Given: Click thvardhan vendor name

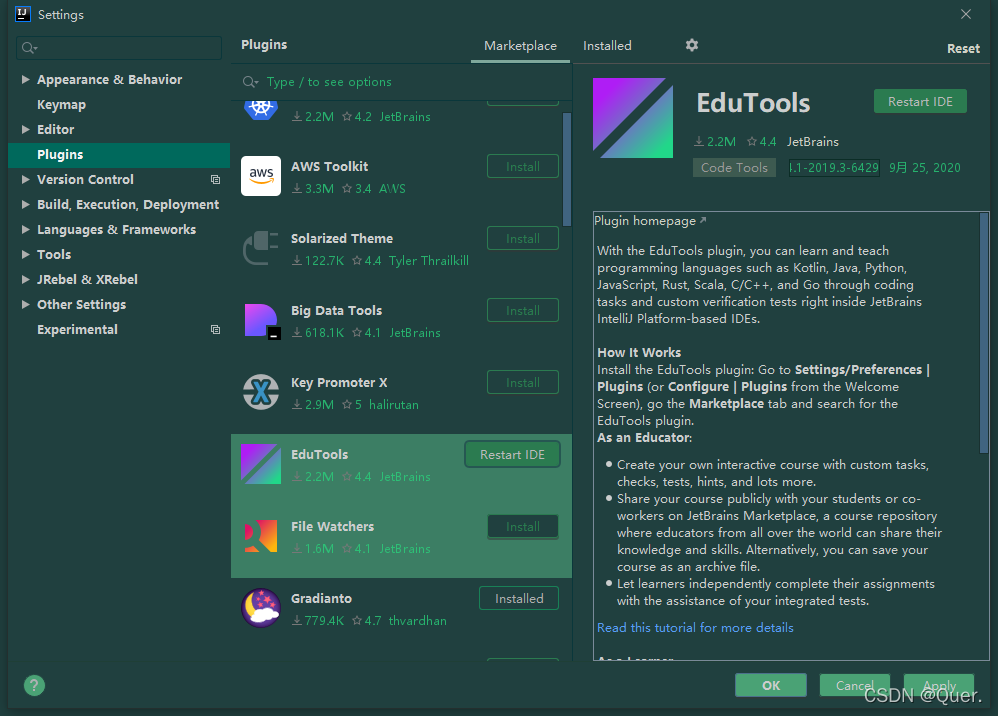Looking at the screenshot, I should click(x=418, y=621).
